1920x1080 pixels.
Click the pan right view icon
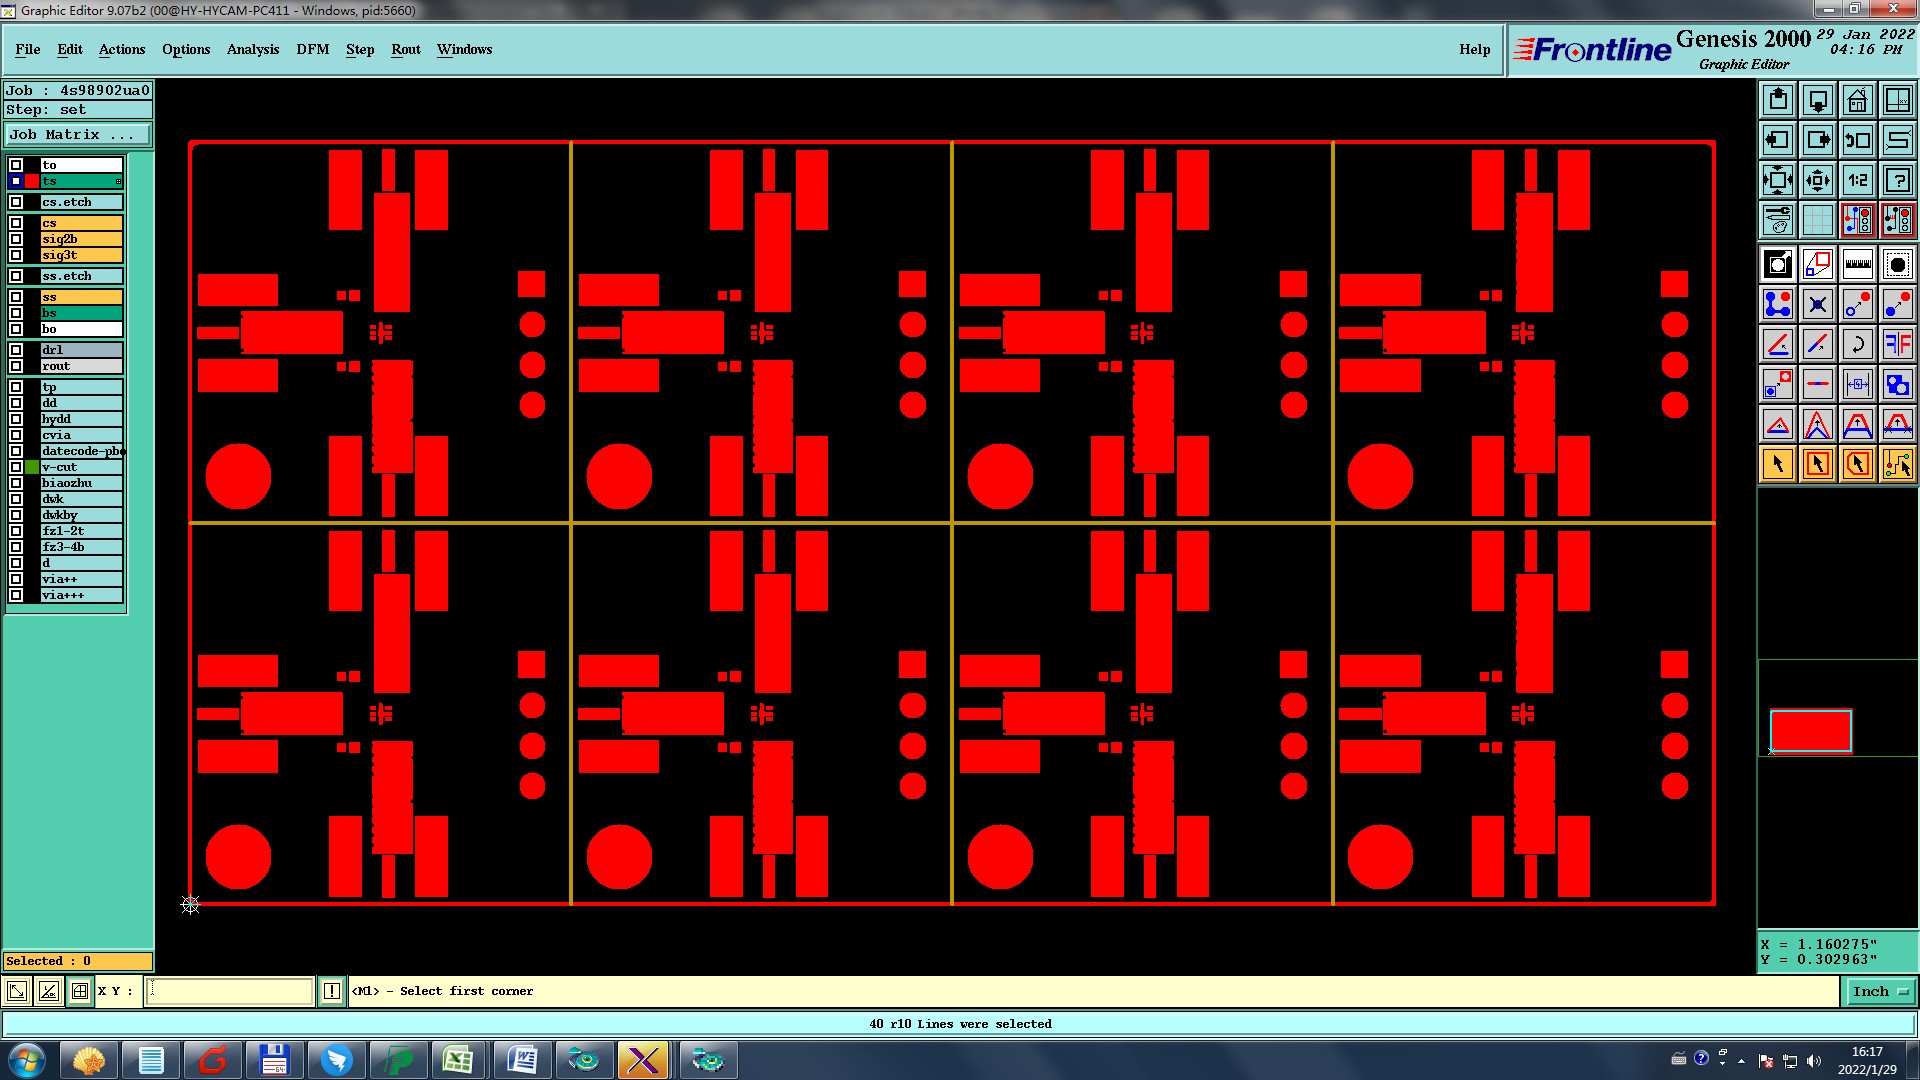click(1818, 140)
